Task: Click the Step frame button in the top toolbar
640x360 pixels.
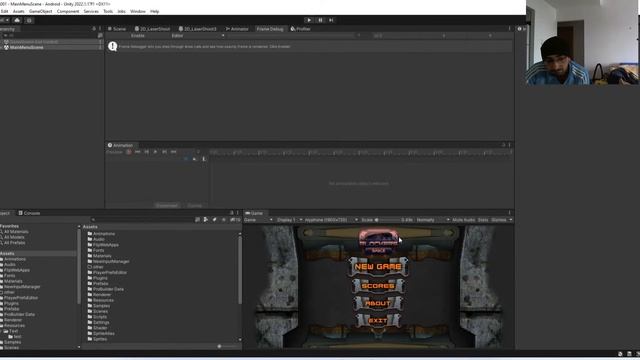Action: coord(331,20)
